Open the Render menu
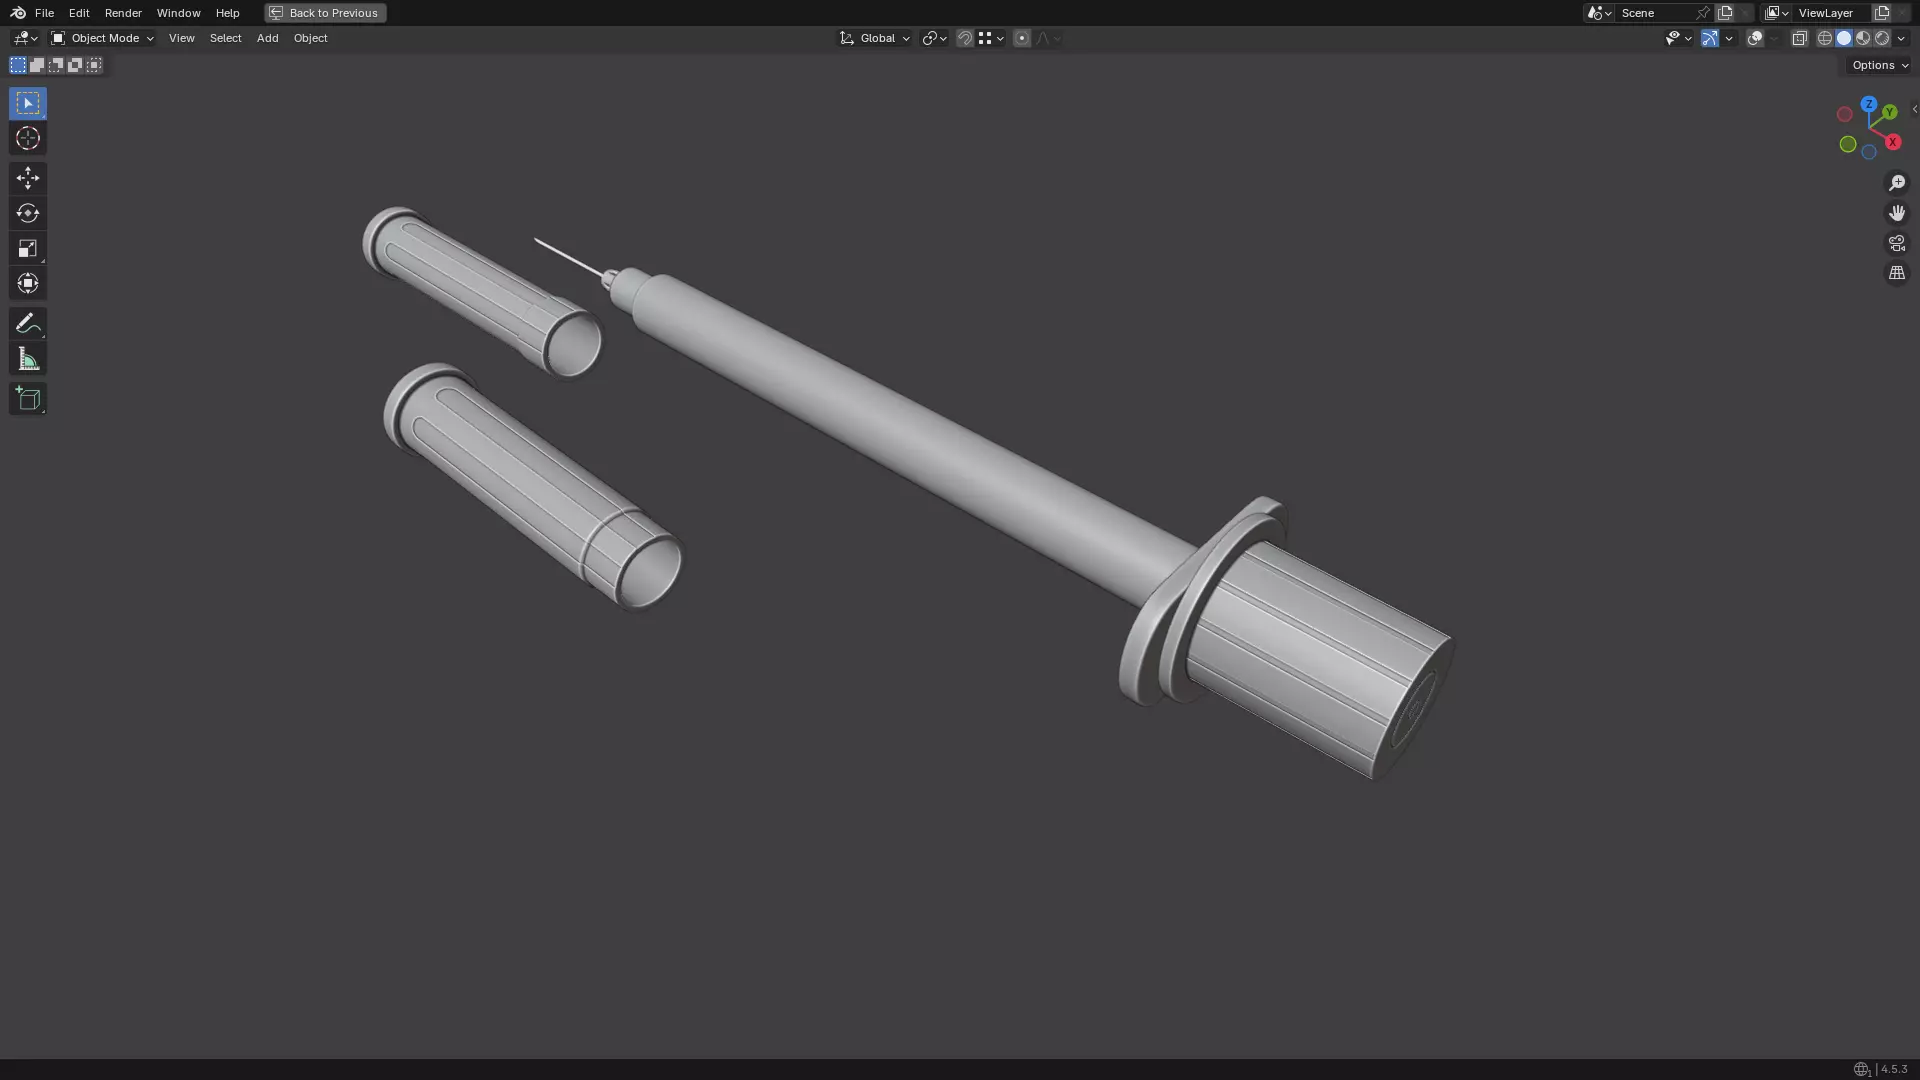Screen dimensions: 1920x1080 pyautogui.click(x=123, y=13)
